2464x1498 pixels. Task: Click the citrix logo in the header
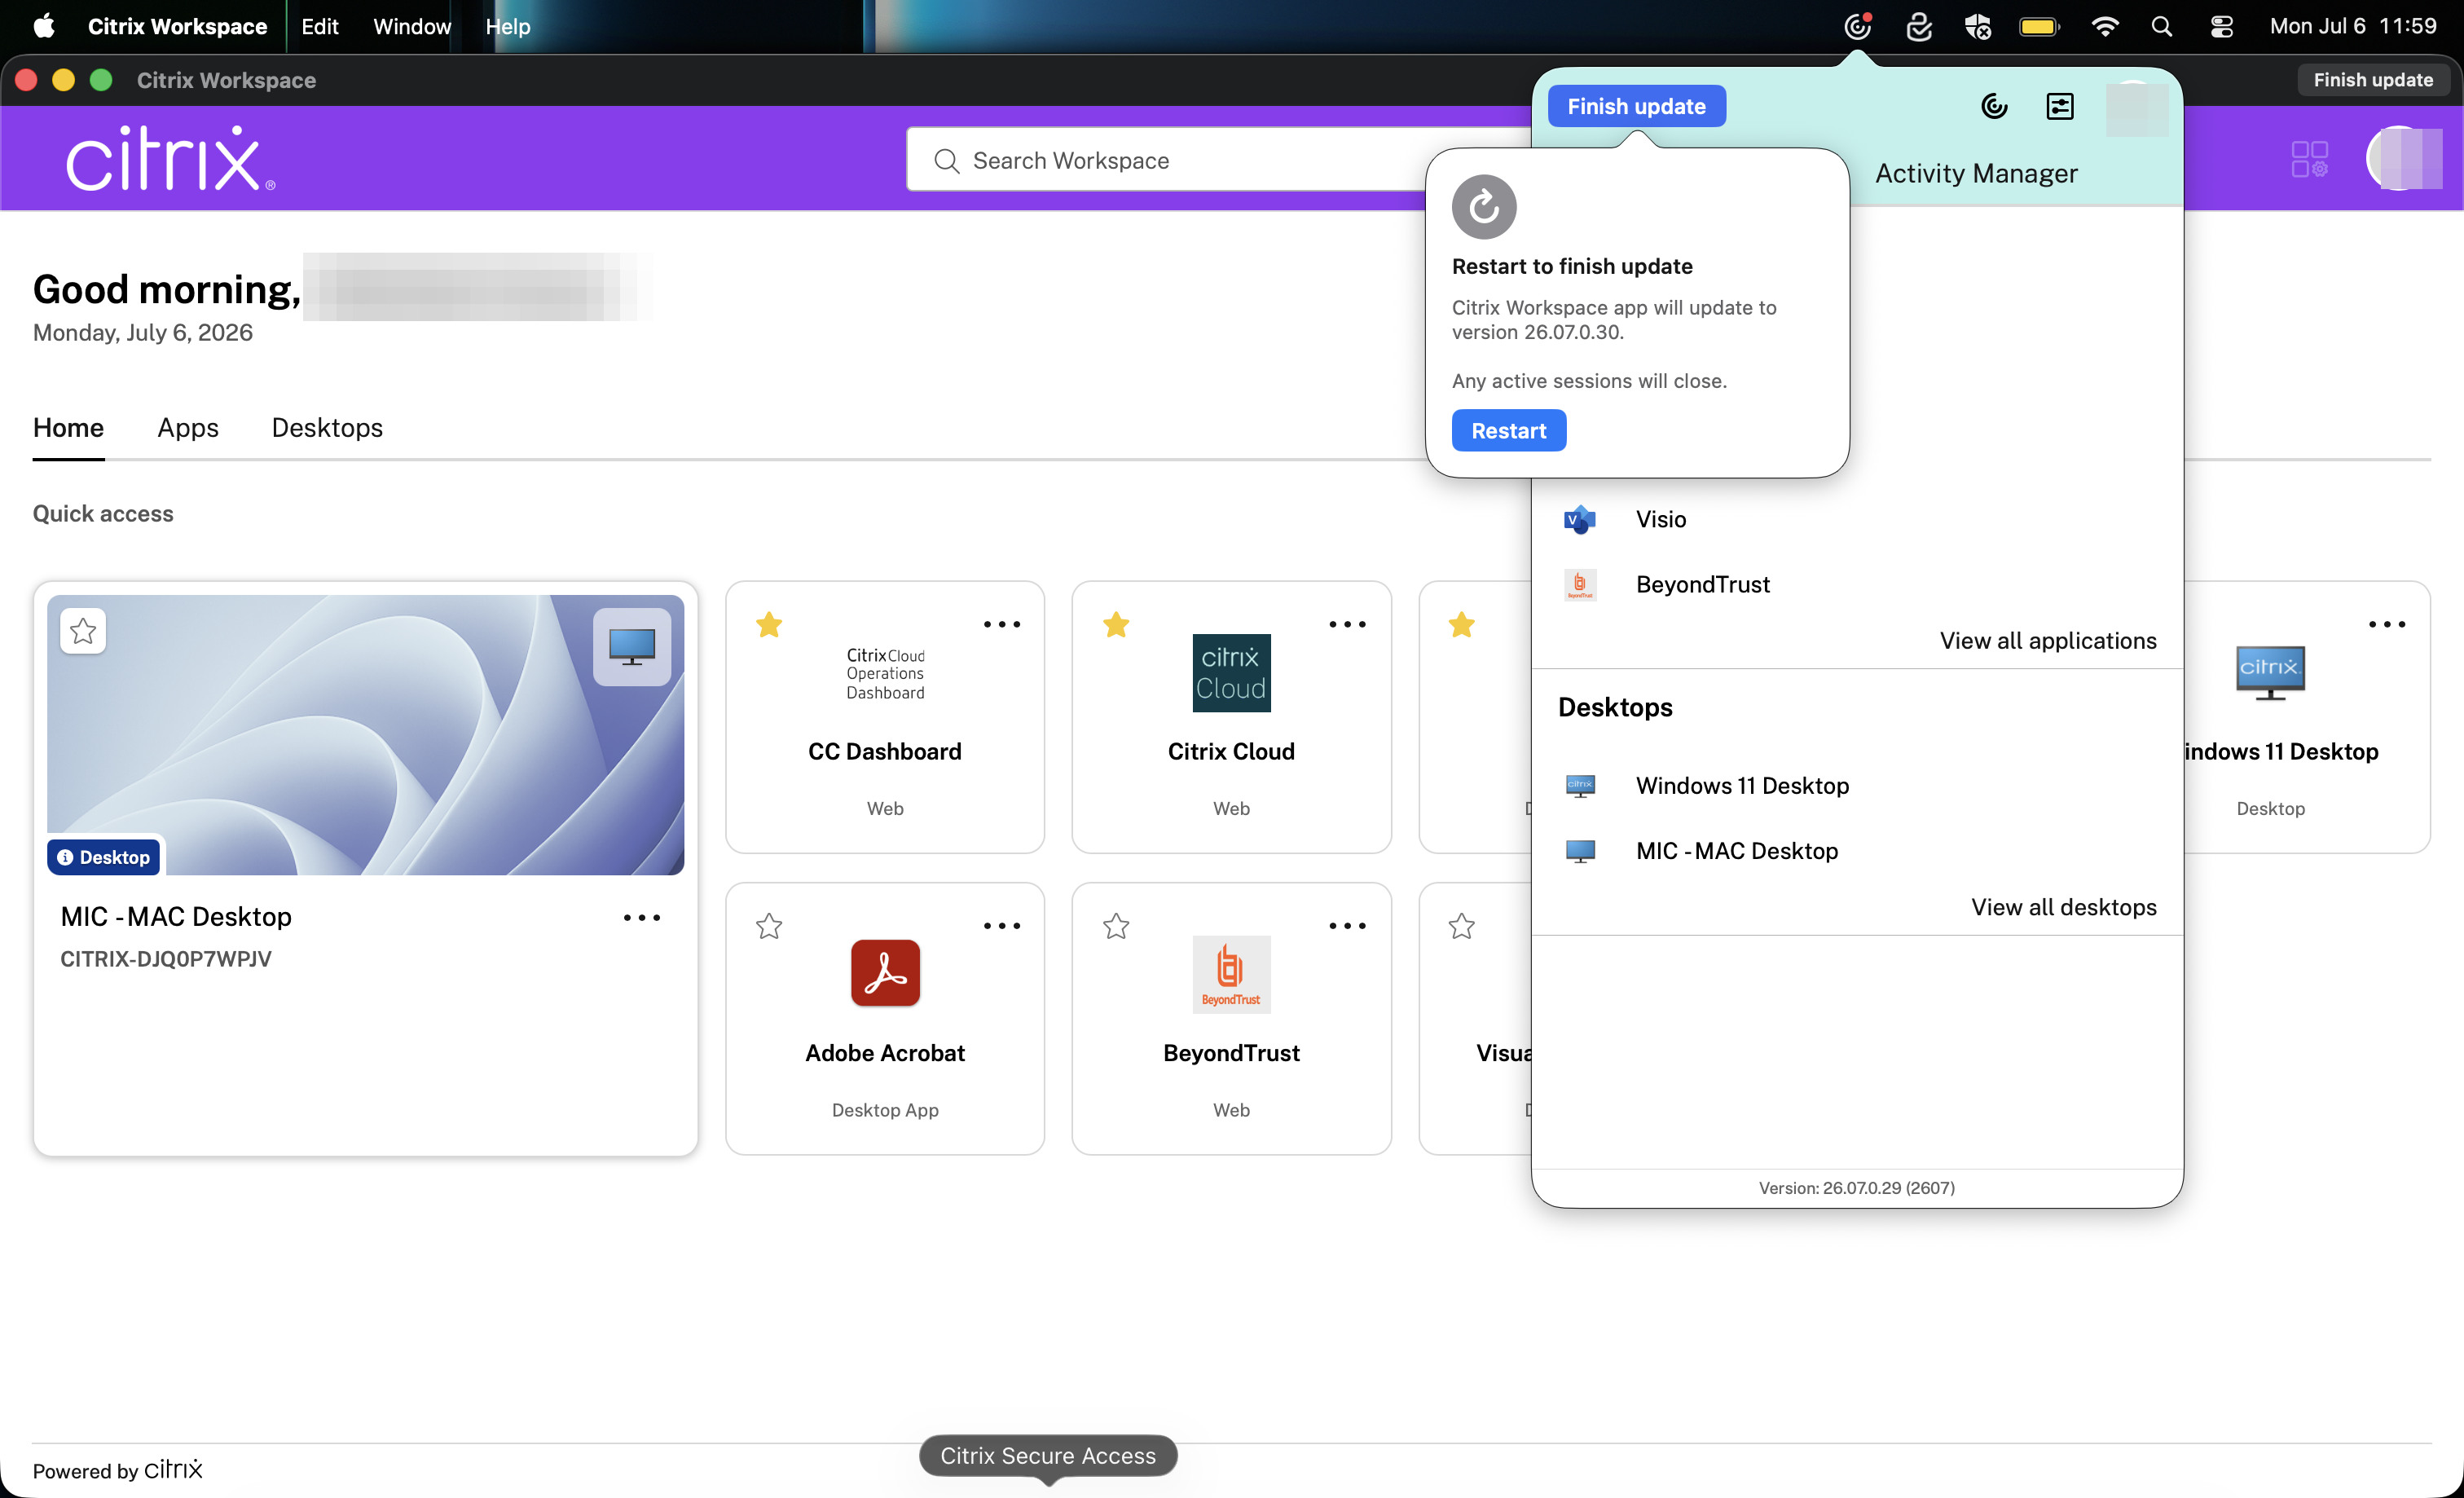pyautogui.click(x=170, y=158)
